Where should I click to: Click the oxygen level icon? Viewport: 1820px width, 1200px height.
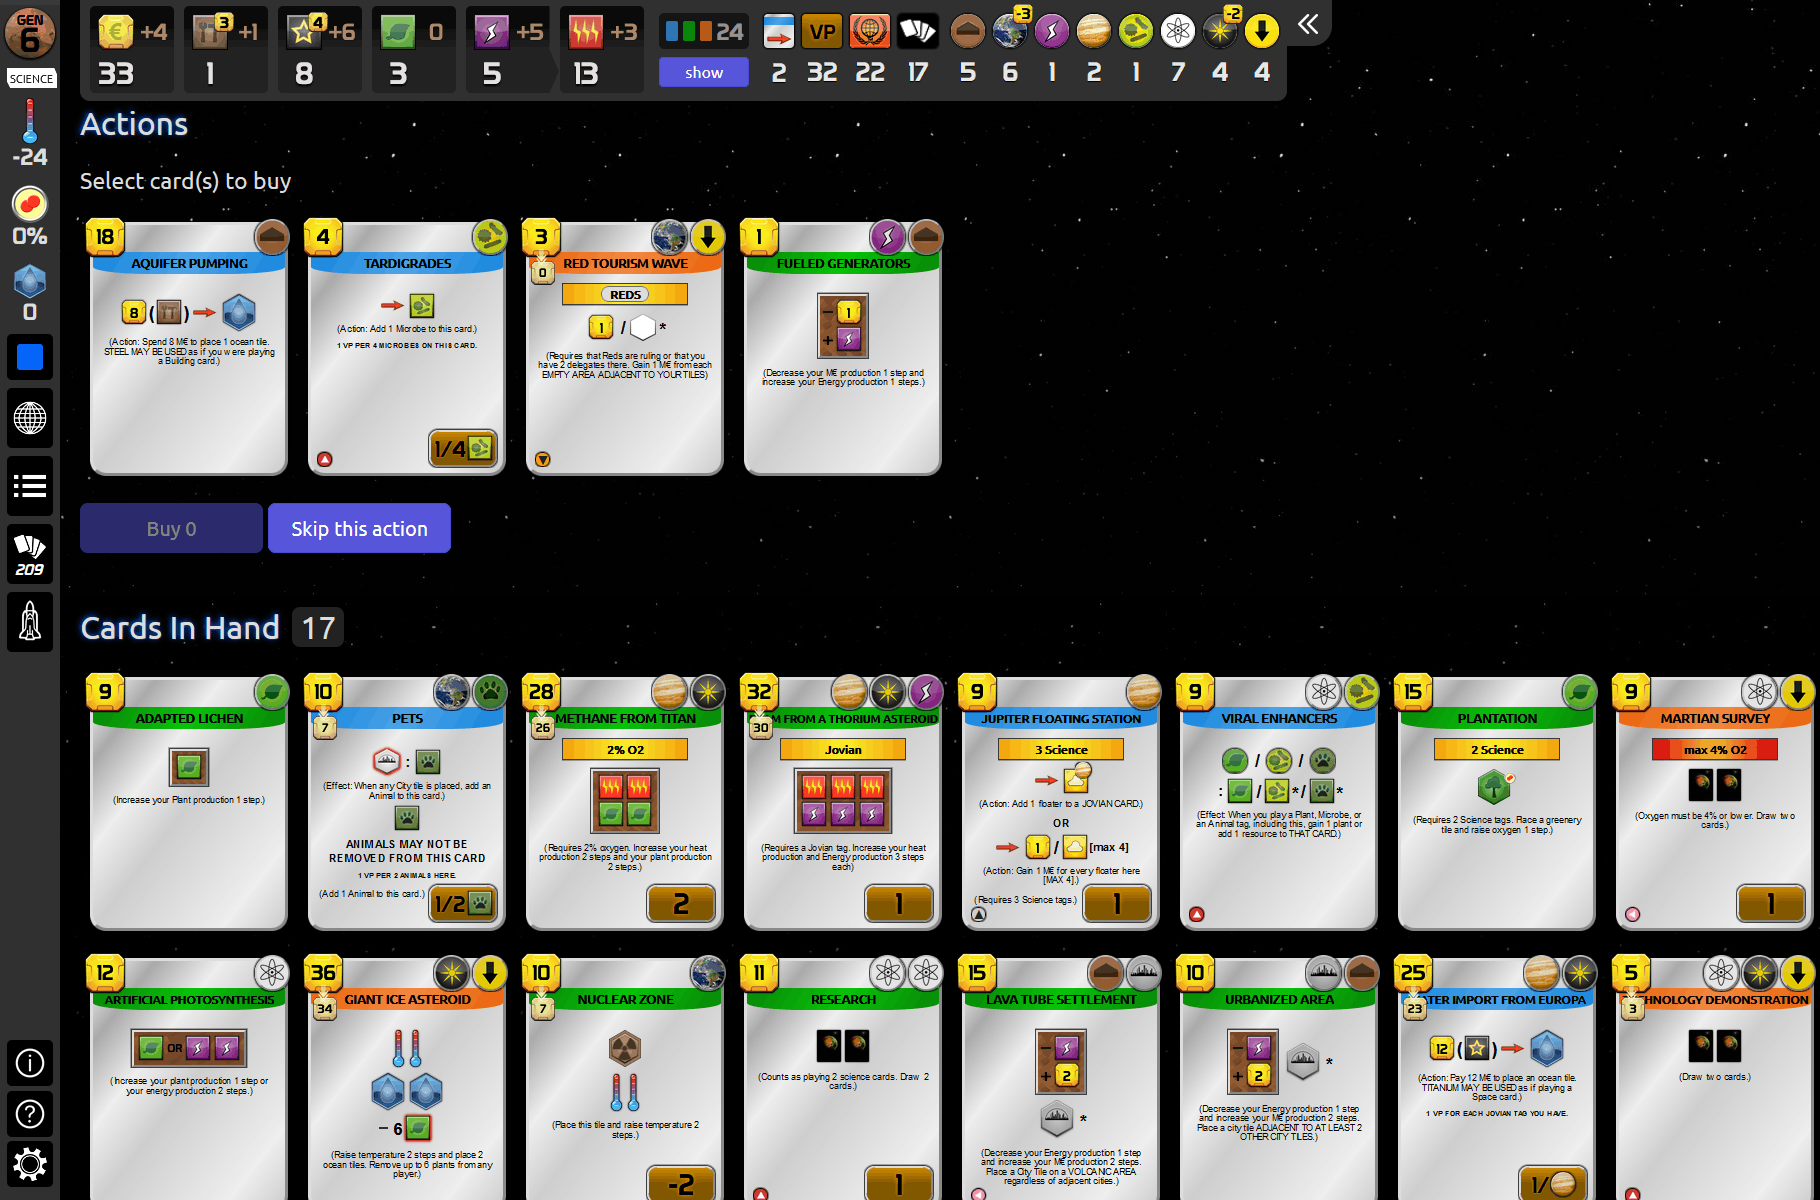pyautogui.click(x=30, y=204)
